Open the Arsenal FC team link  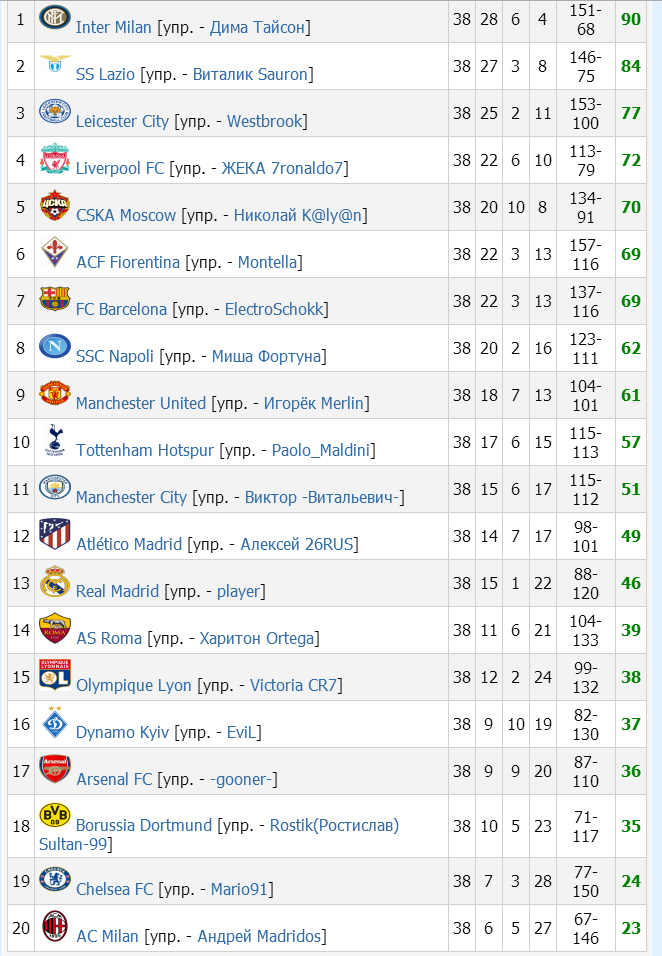pyautogui.click(x=115, y=780)
